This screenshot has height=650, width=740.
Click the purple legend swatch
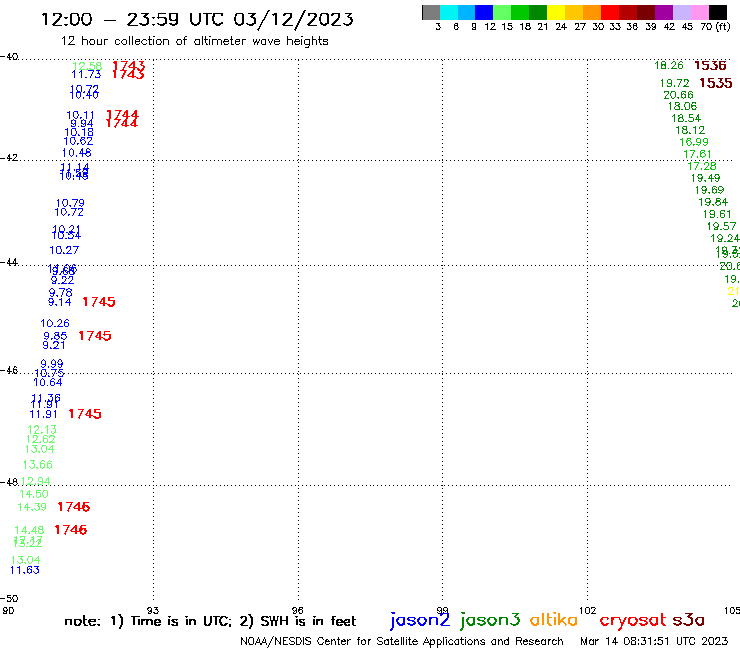(664, 12)
